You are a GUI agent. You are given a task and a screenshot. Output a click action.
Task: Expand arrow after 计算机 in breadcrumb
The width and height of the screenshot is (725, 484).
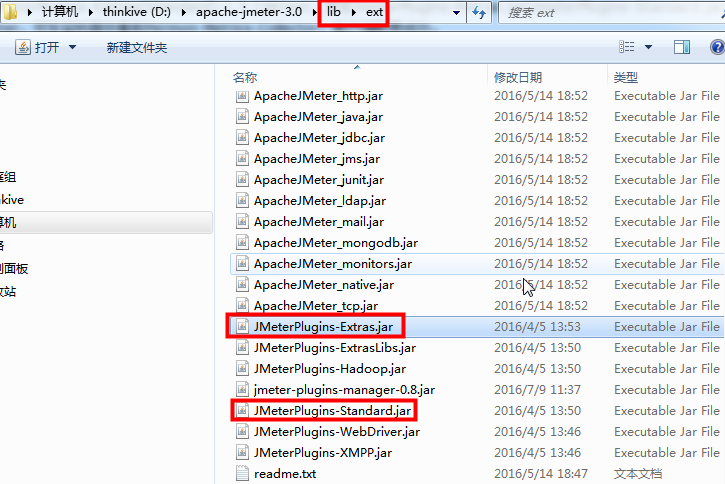tap(91, 12)
